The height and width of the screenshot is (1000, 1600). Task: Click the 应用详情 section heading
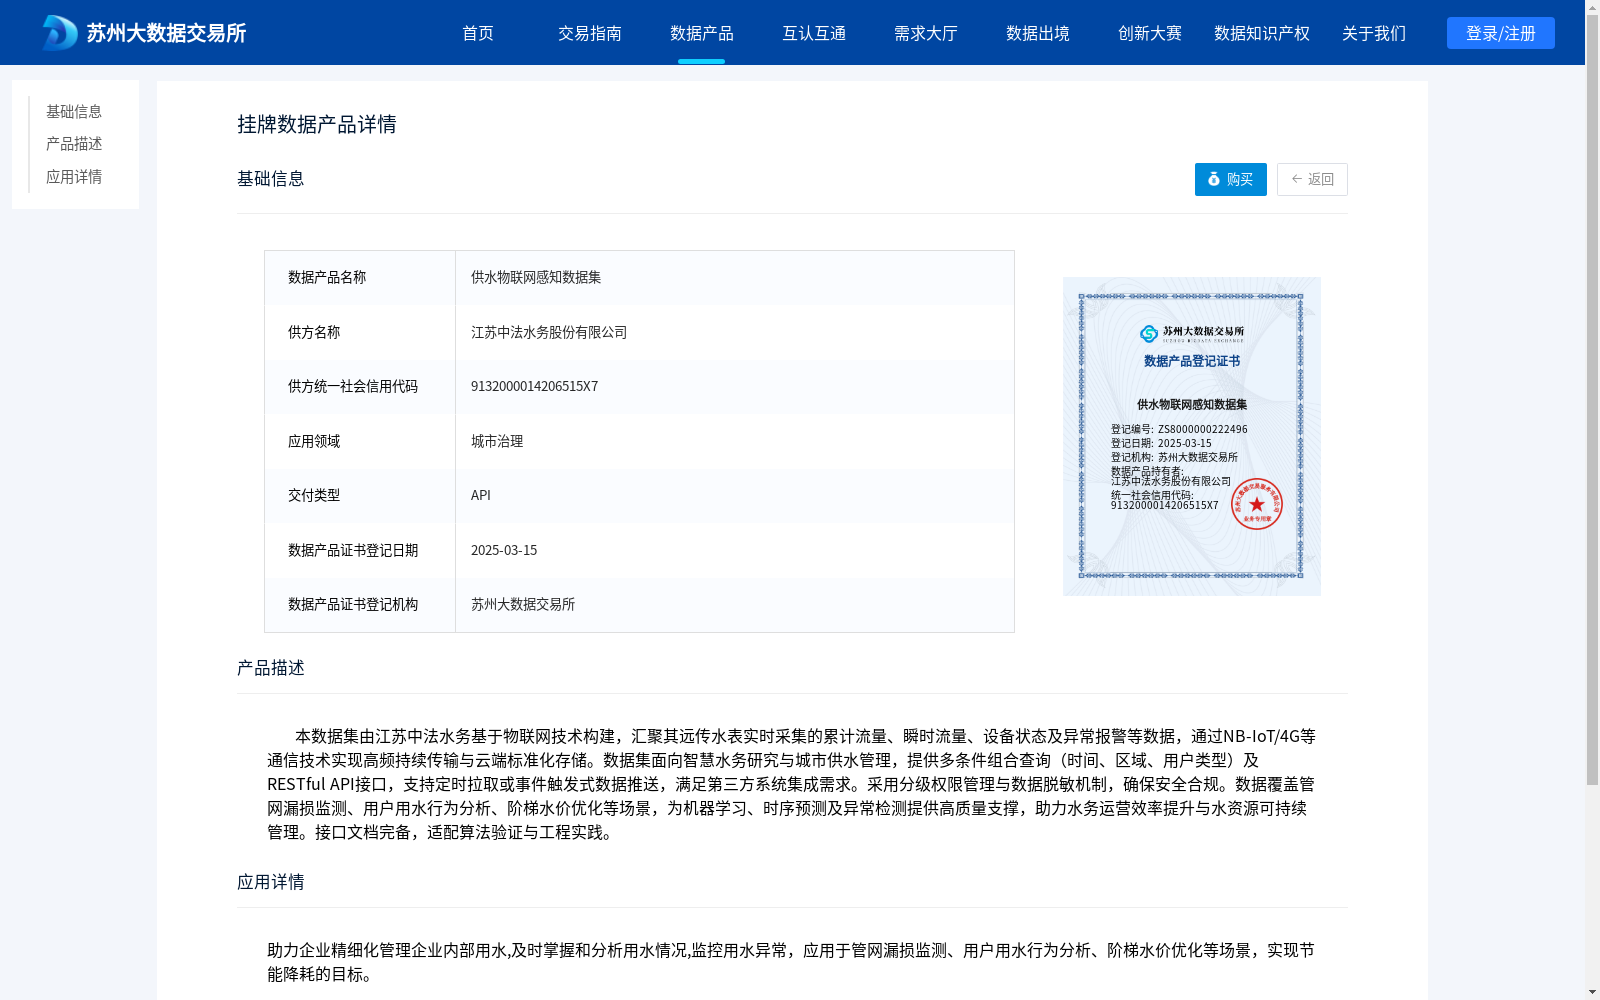pyautogui.click(x=271, y=882)
